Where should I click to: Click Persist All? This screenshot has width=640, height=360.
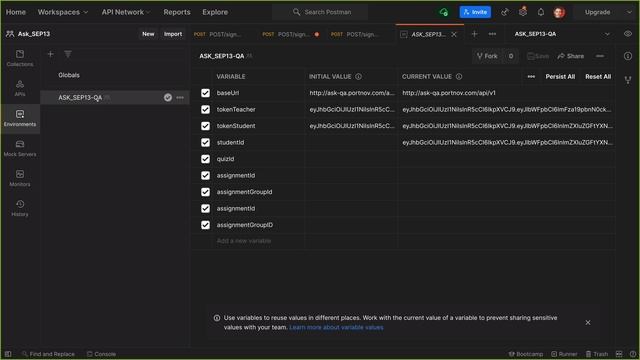pyautogui.click(x=560, y=76)
